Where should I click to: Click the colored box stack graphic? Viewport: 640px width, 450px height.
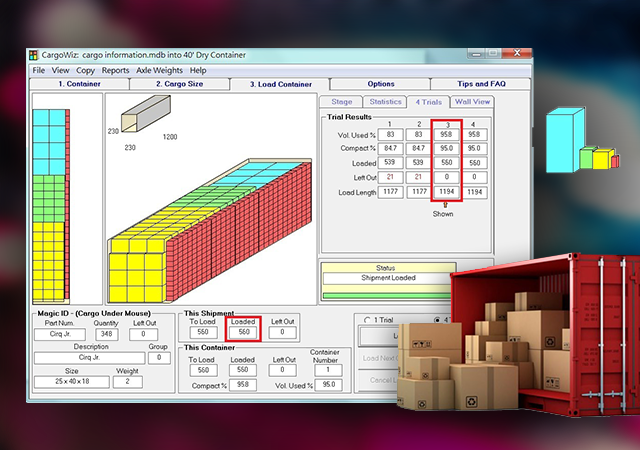(583, 143)
